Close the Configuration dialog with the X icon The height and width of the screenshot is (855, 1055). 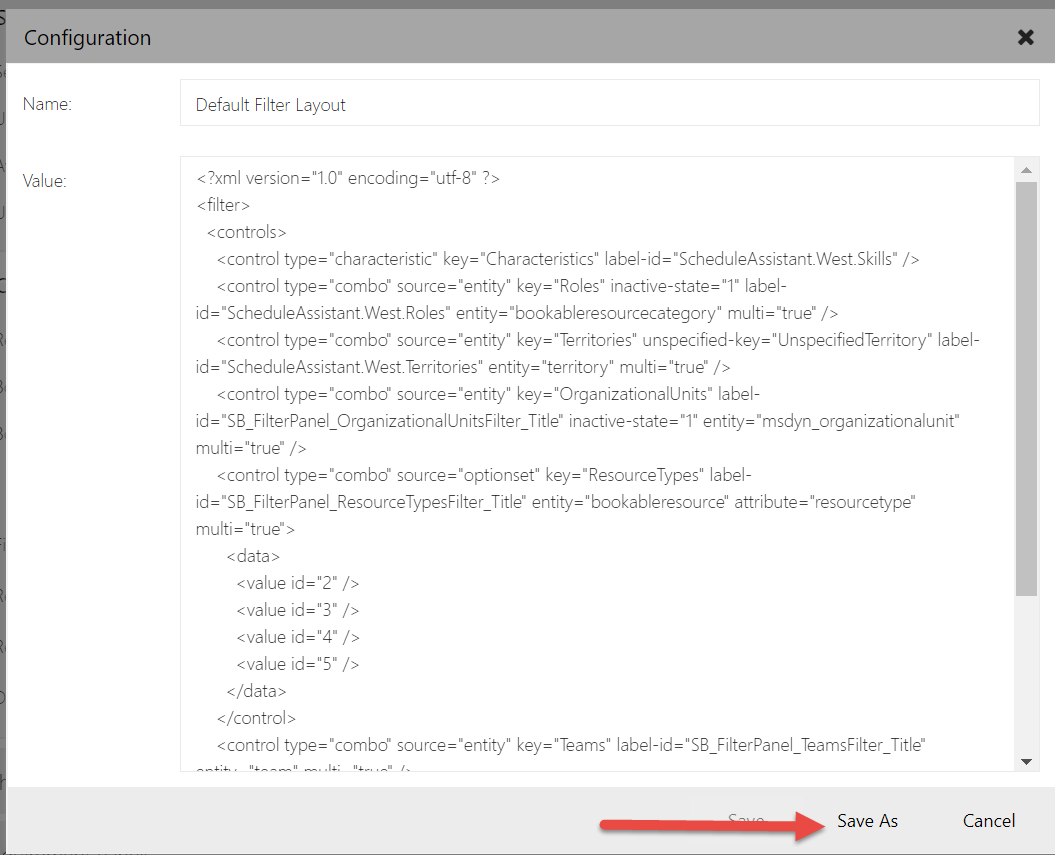point(1025,37)
